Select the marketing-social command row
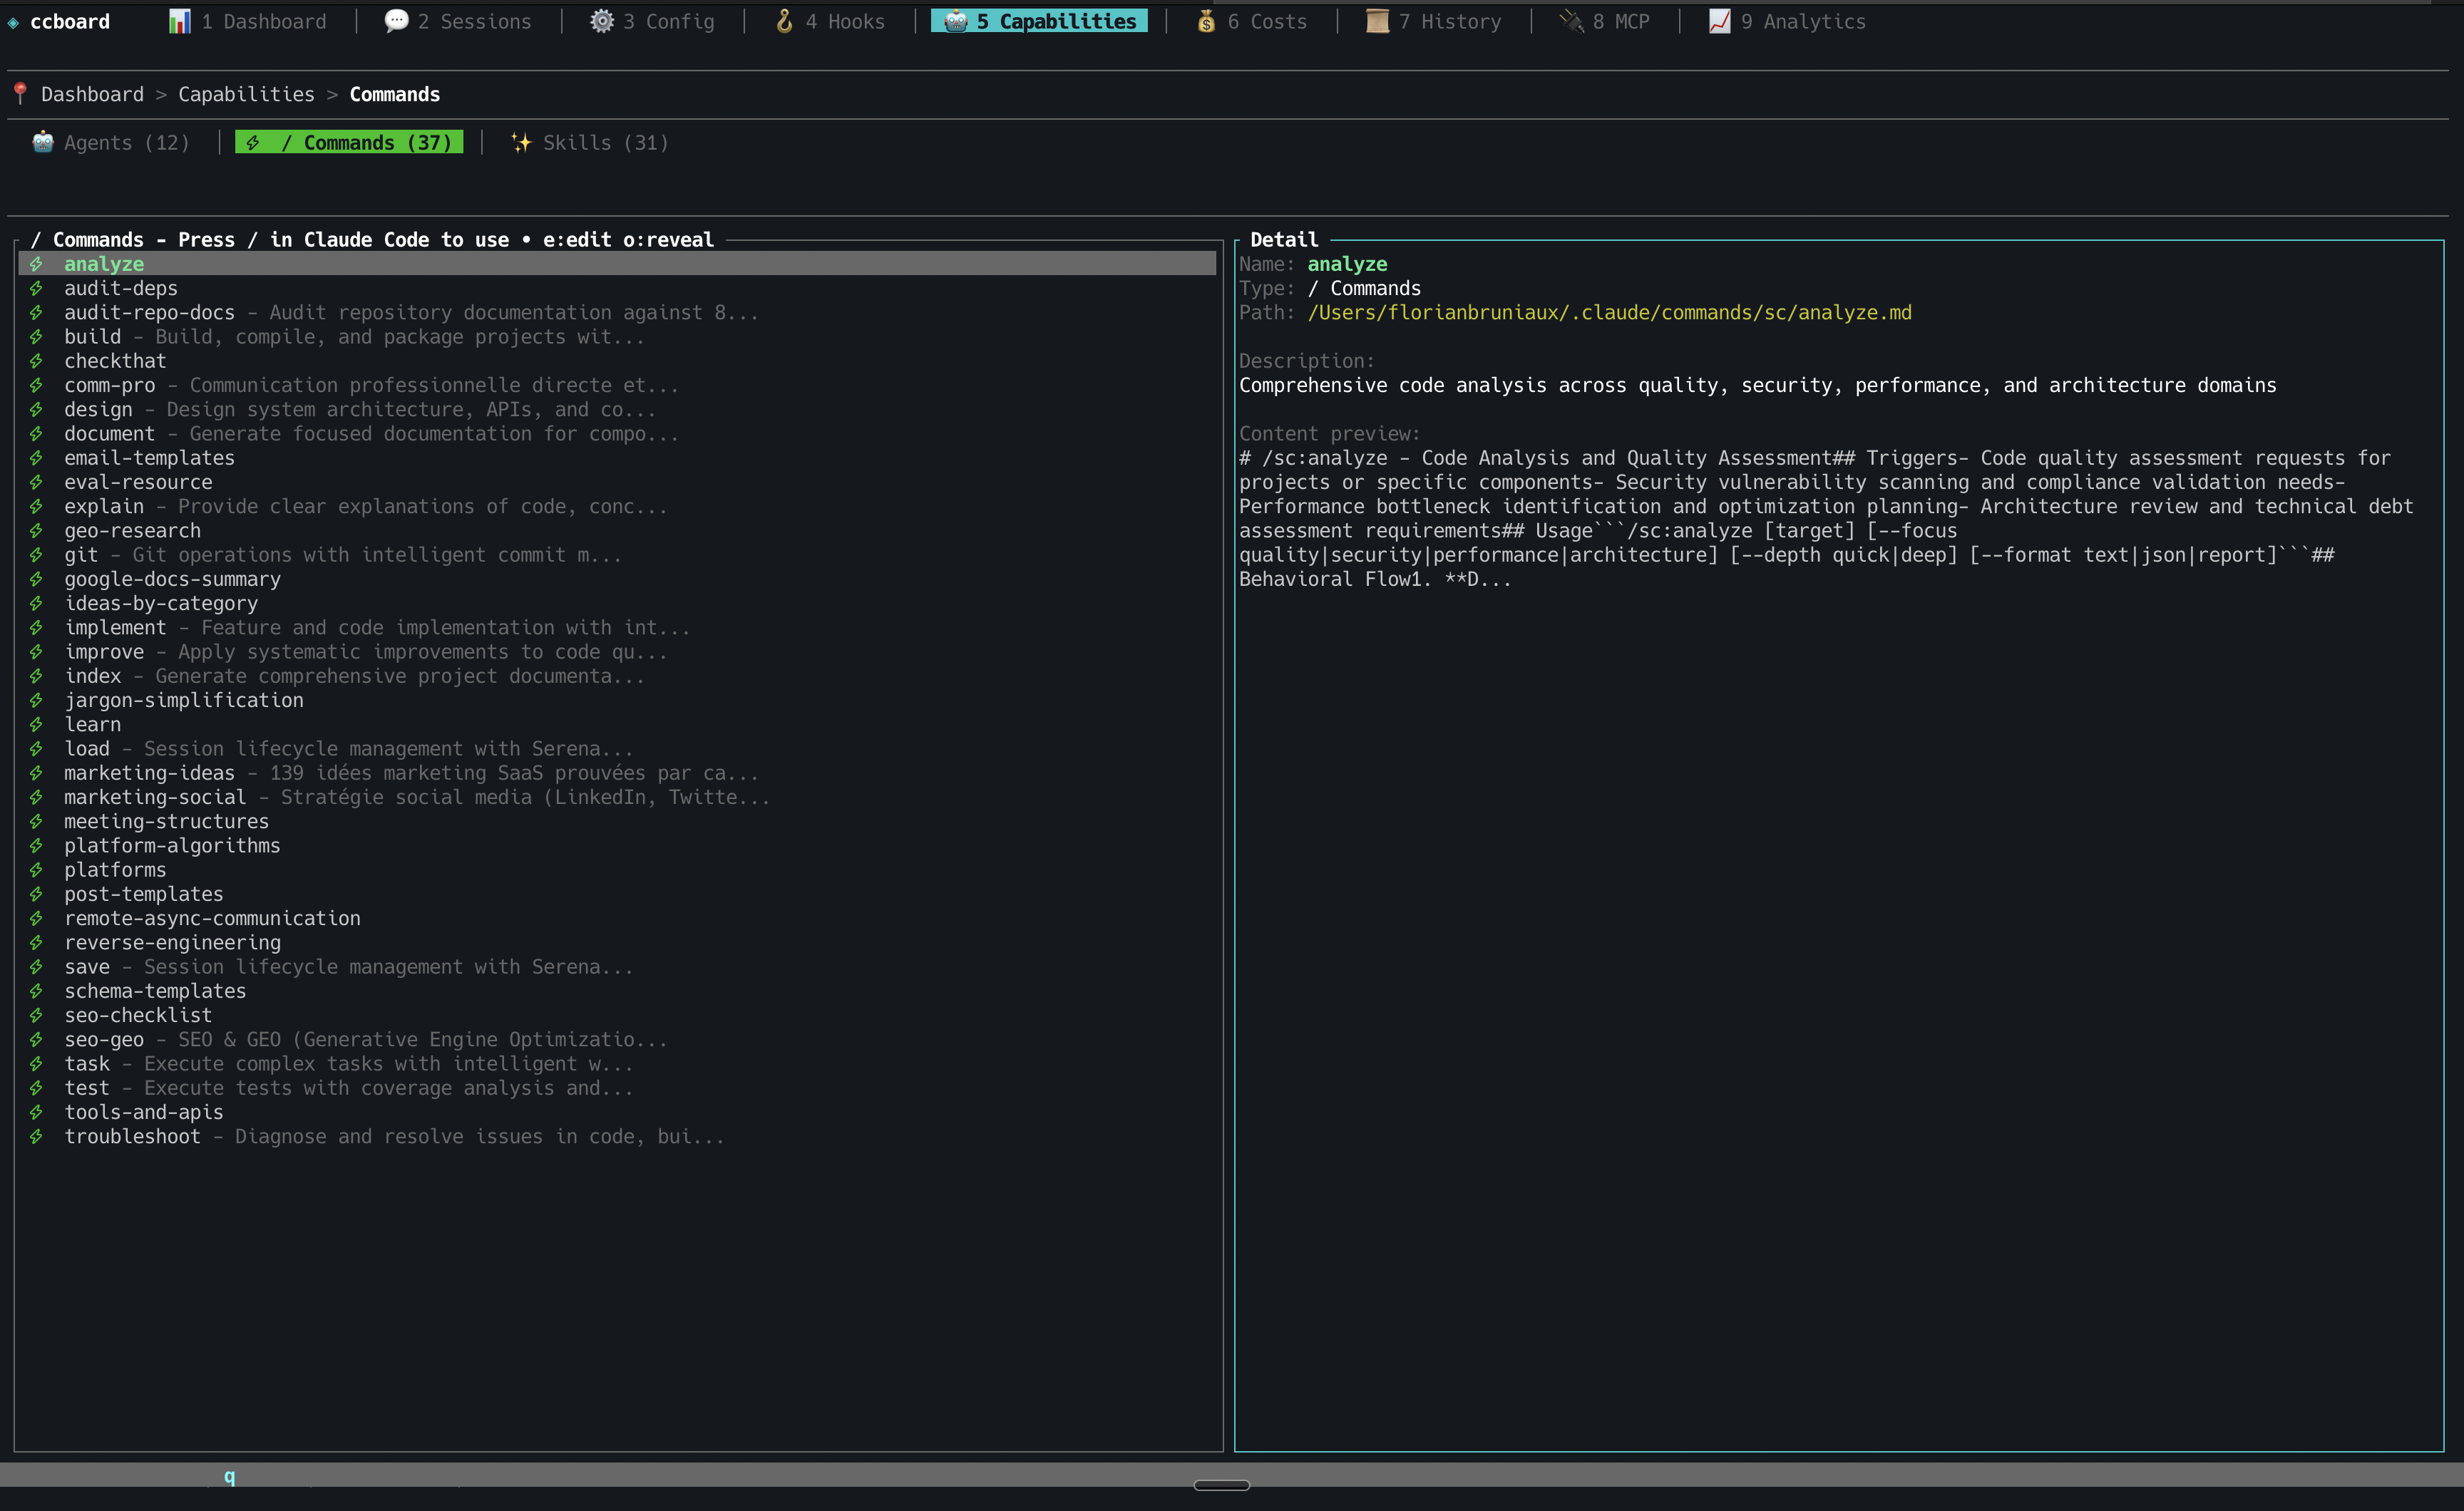 [155, 797]
